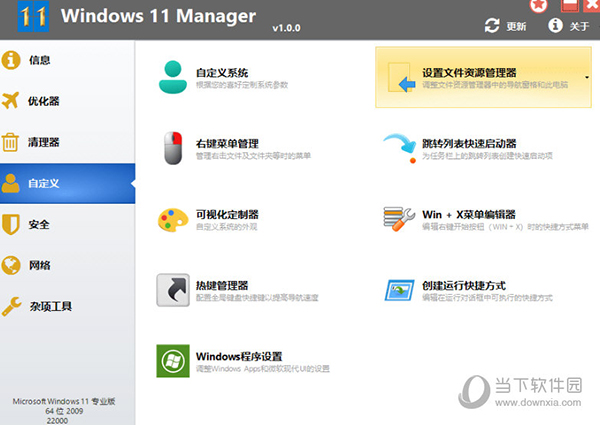
Task: Click the Win+X菜单编辑器 wrench list icon
Action: 399,219
